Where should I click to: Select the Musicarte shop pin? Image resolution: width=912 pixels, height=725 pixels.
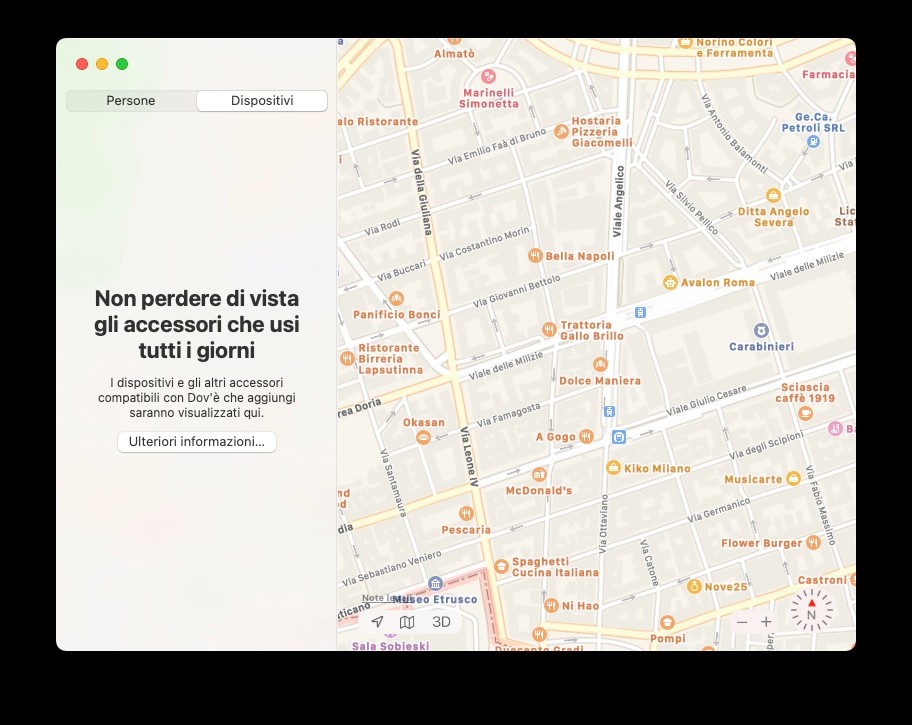(x=793, y=478)
